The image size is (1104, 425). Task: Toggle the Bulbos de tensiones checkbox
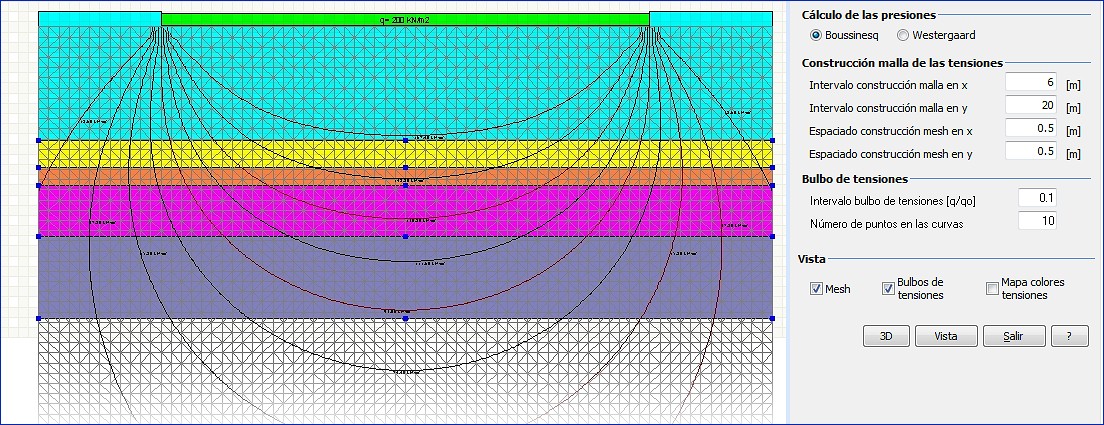pos(889,288)
